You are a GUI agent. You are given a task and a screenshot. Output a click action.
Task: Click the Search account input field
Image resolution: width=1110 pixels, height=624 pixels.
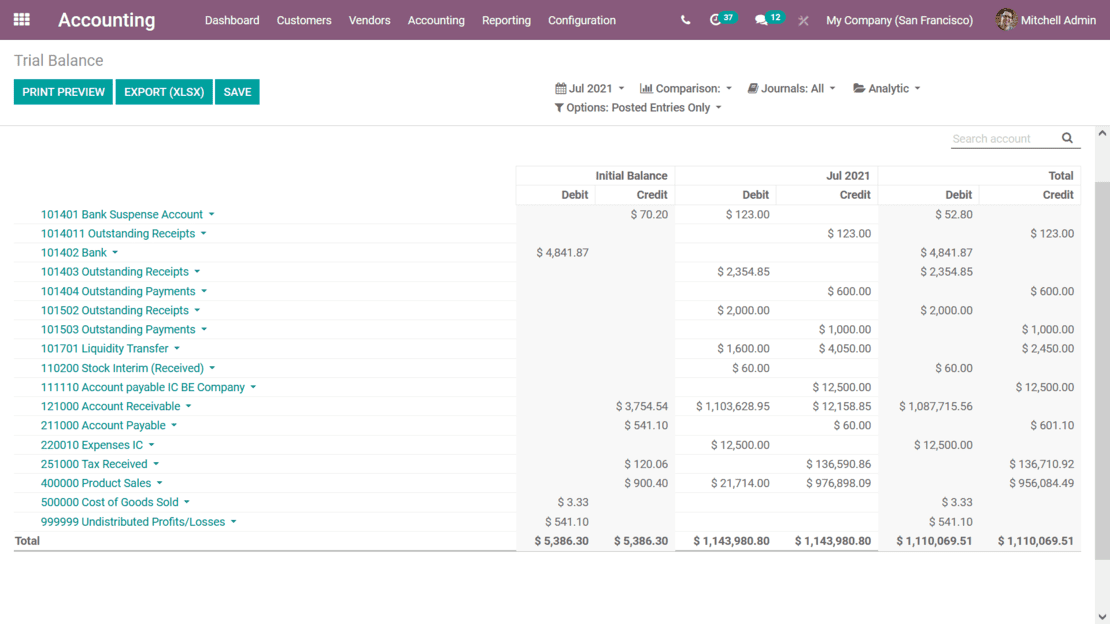pos(1003,139)
